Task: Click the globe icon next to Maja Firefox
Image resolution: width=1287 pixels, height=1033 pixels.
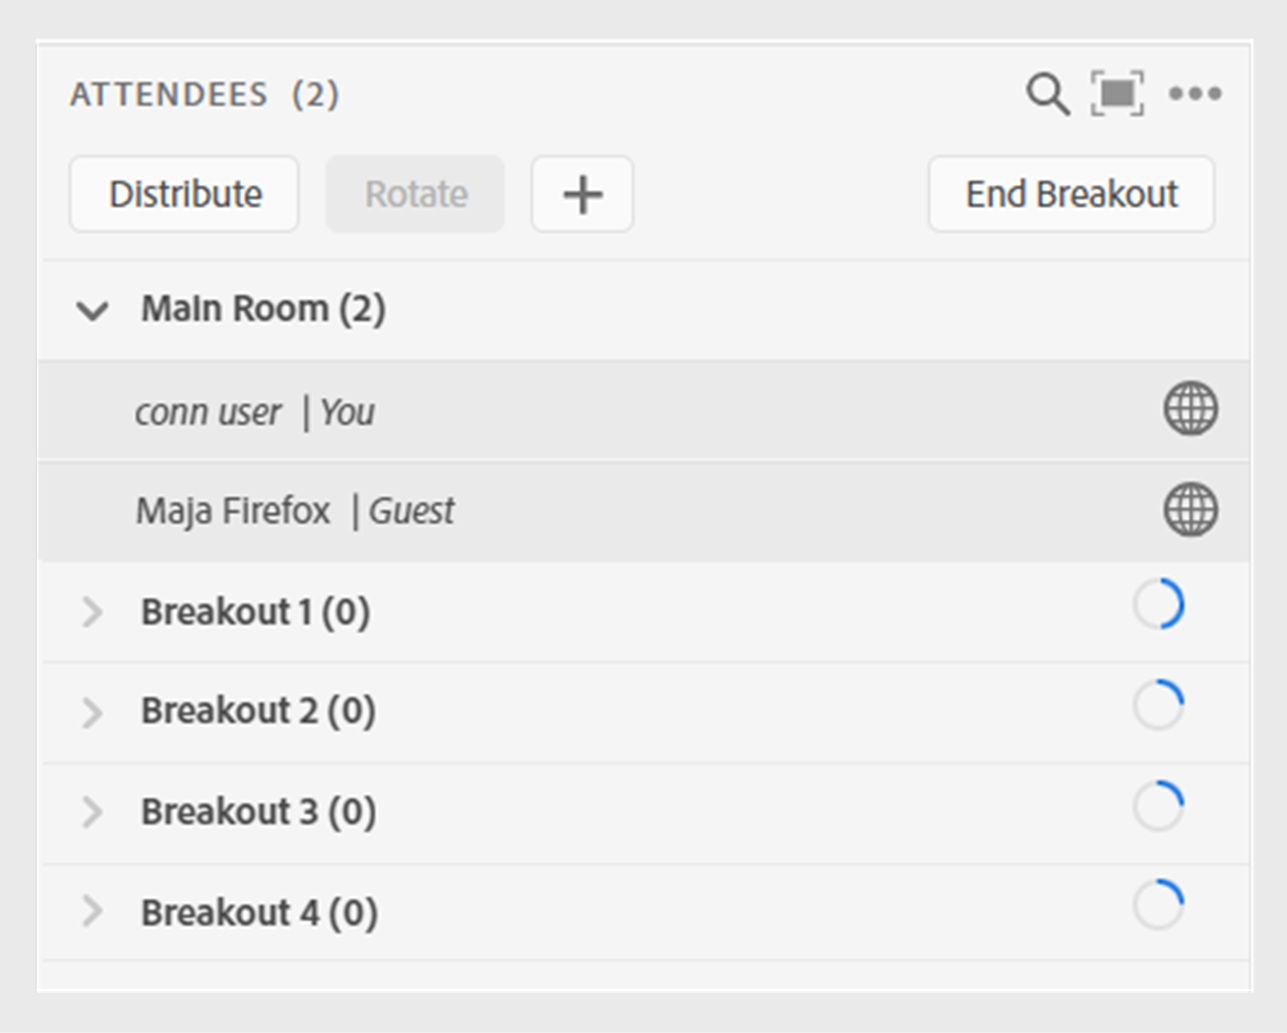Action: click(x=1191, y=509)
